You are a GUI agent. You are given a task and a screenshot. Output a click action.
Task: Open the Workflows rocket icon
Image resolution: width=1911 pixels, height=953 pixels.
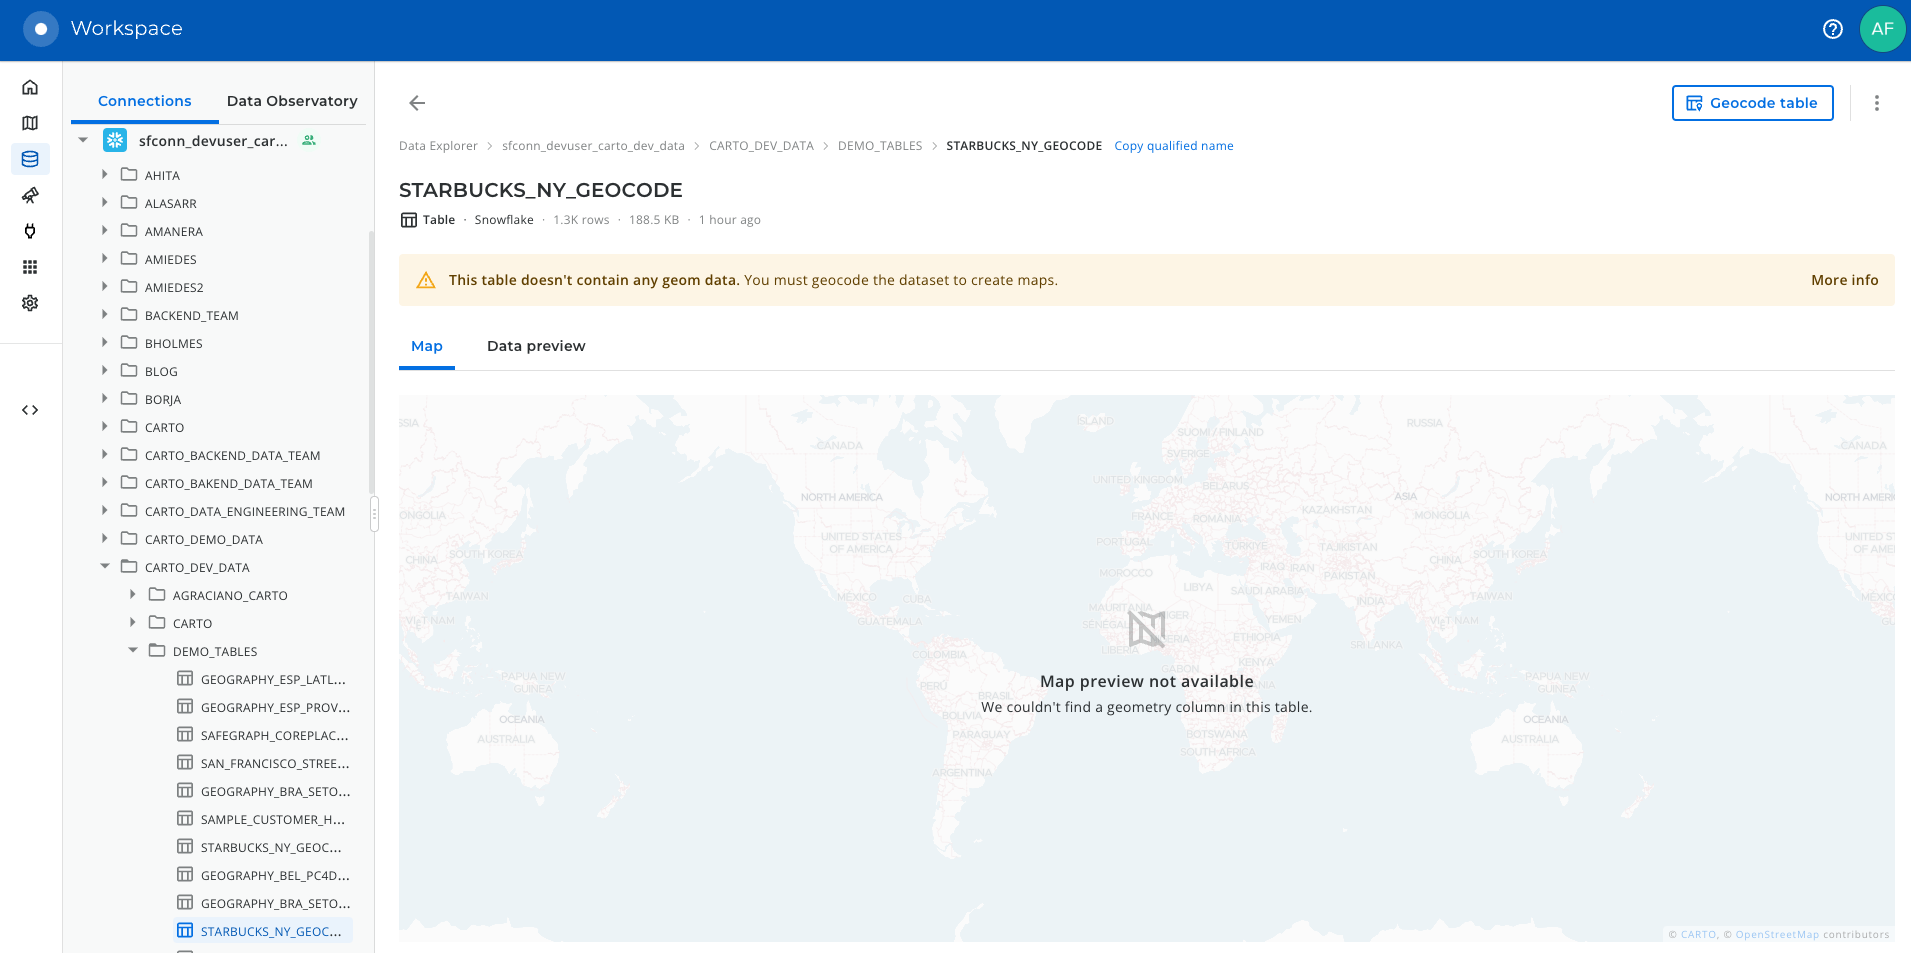click(30, 195)
